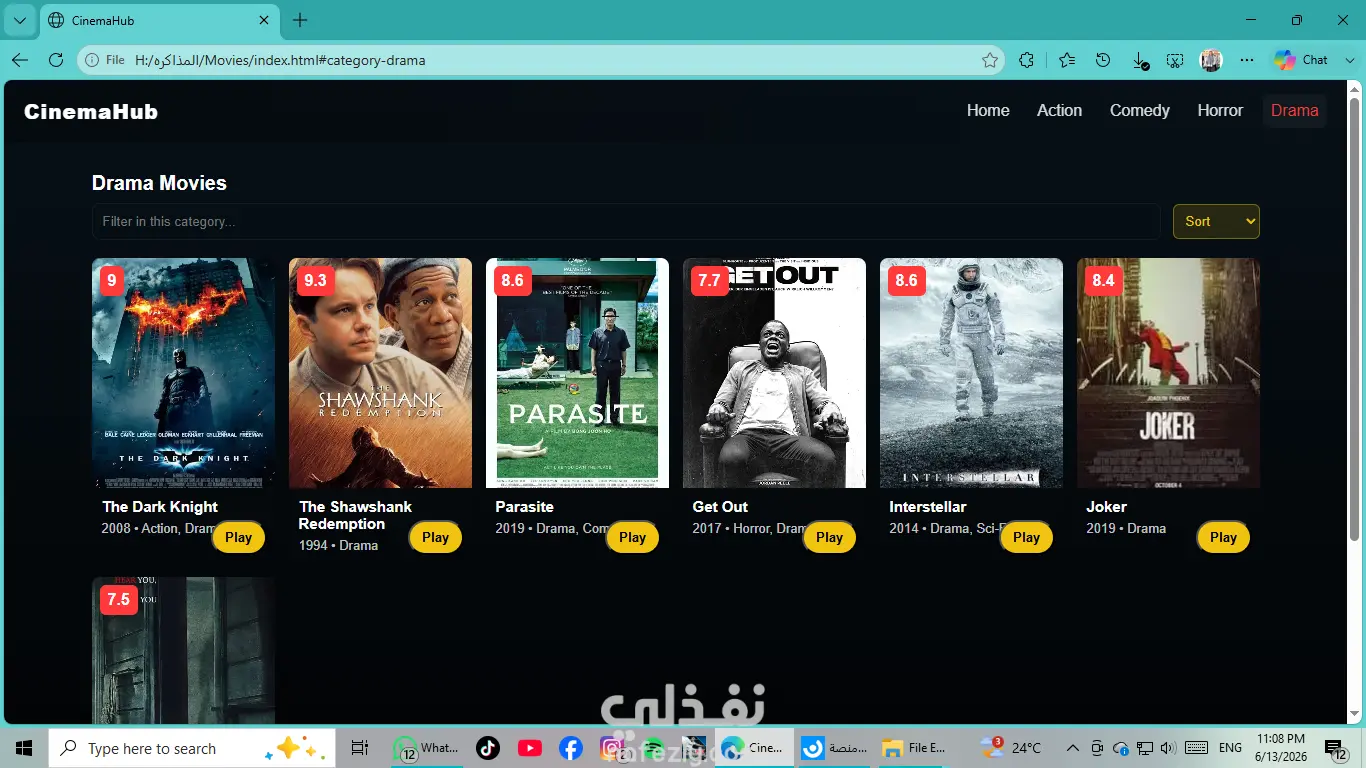Refresh the CinemaHub page
Image resolution: width=1366 pixels, height=768 pixels.
(x=56, y=60)
